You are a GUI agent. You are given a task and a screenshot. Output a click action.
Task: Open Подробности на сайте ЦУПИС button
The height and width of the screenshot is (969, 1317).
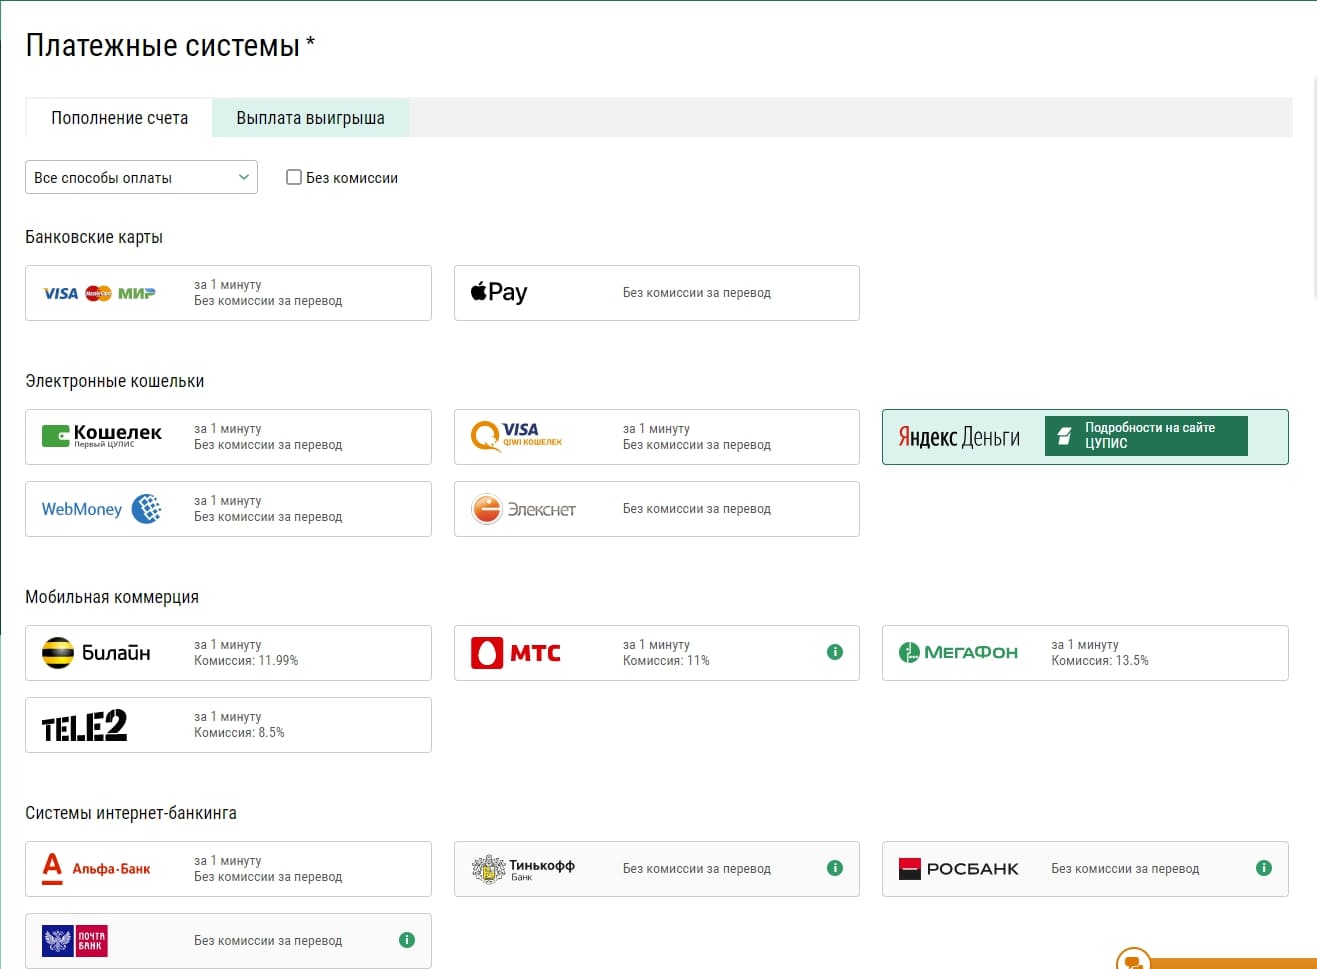[x=1146, y=436]
